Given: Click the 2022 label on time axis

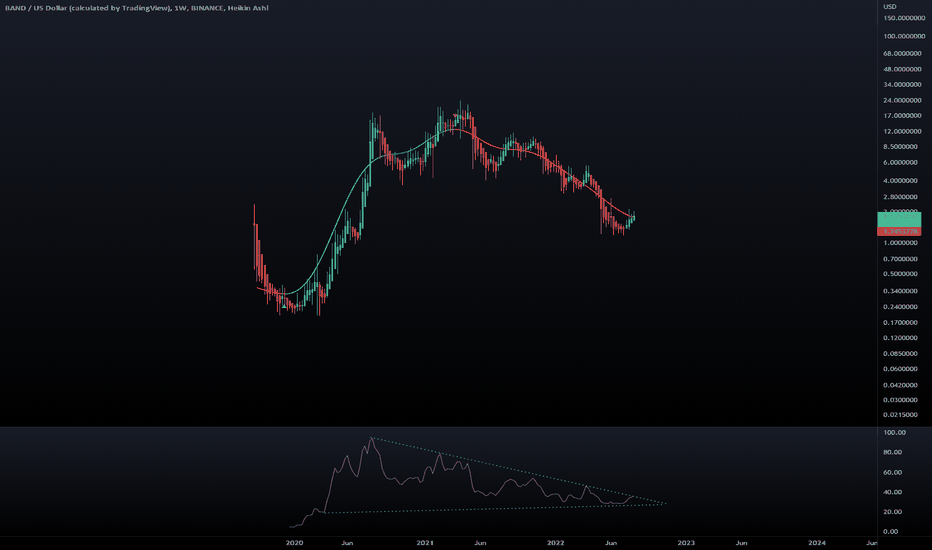Looking at the screenshot, I should 556,543.
